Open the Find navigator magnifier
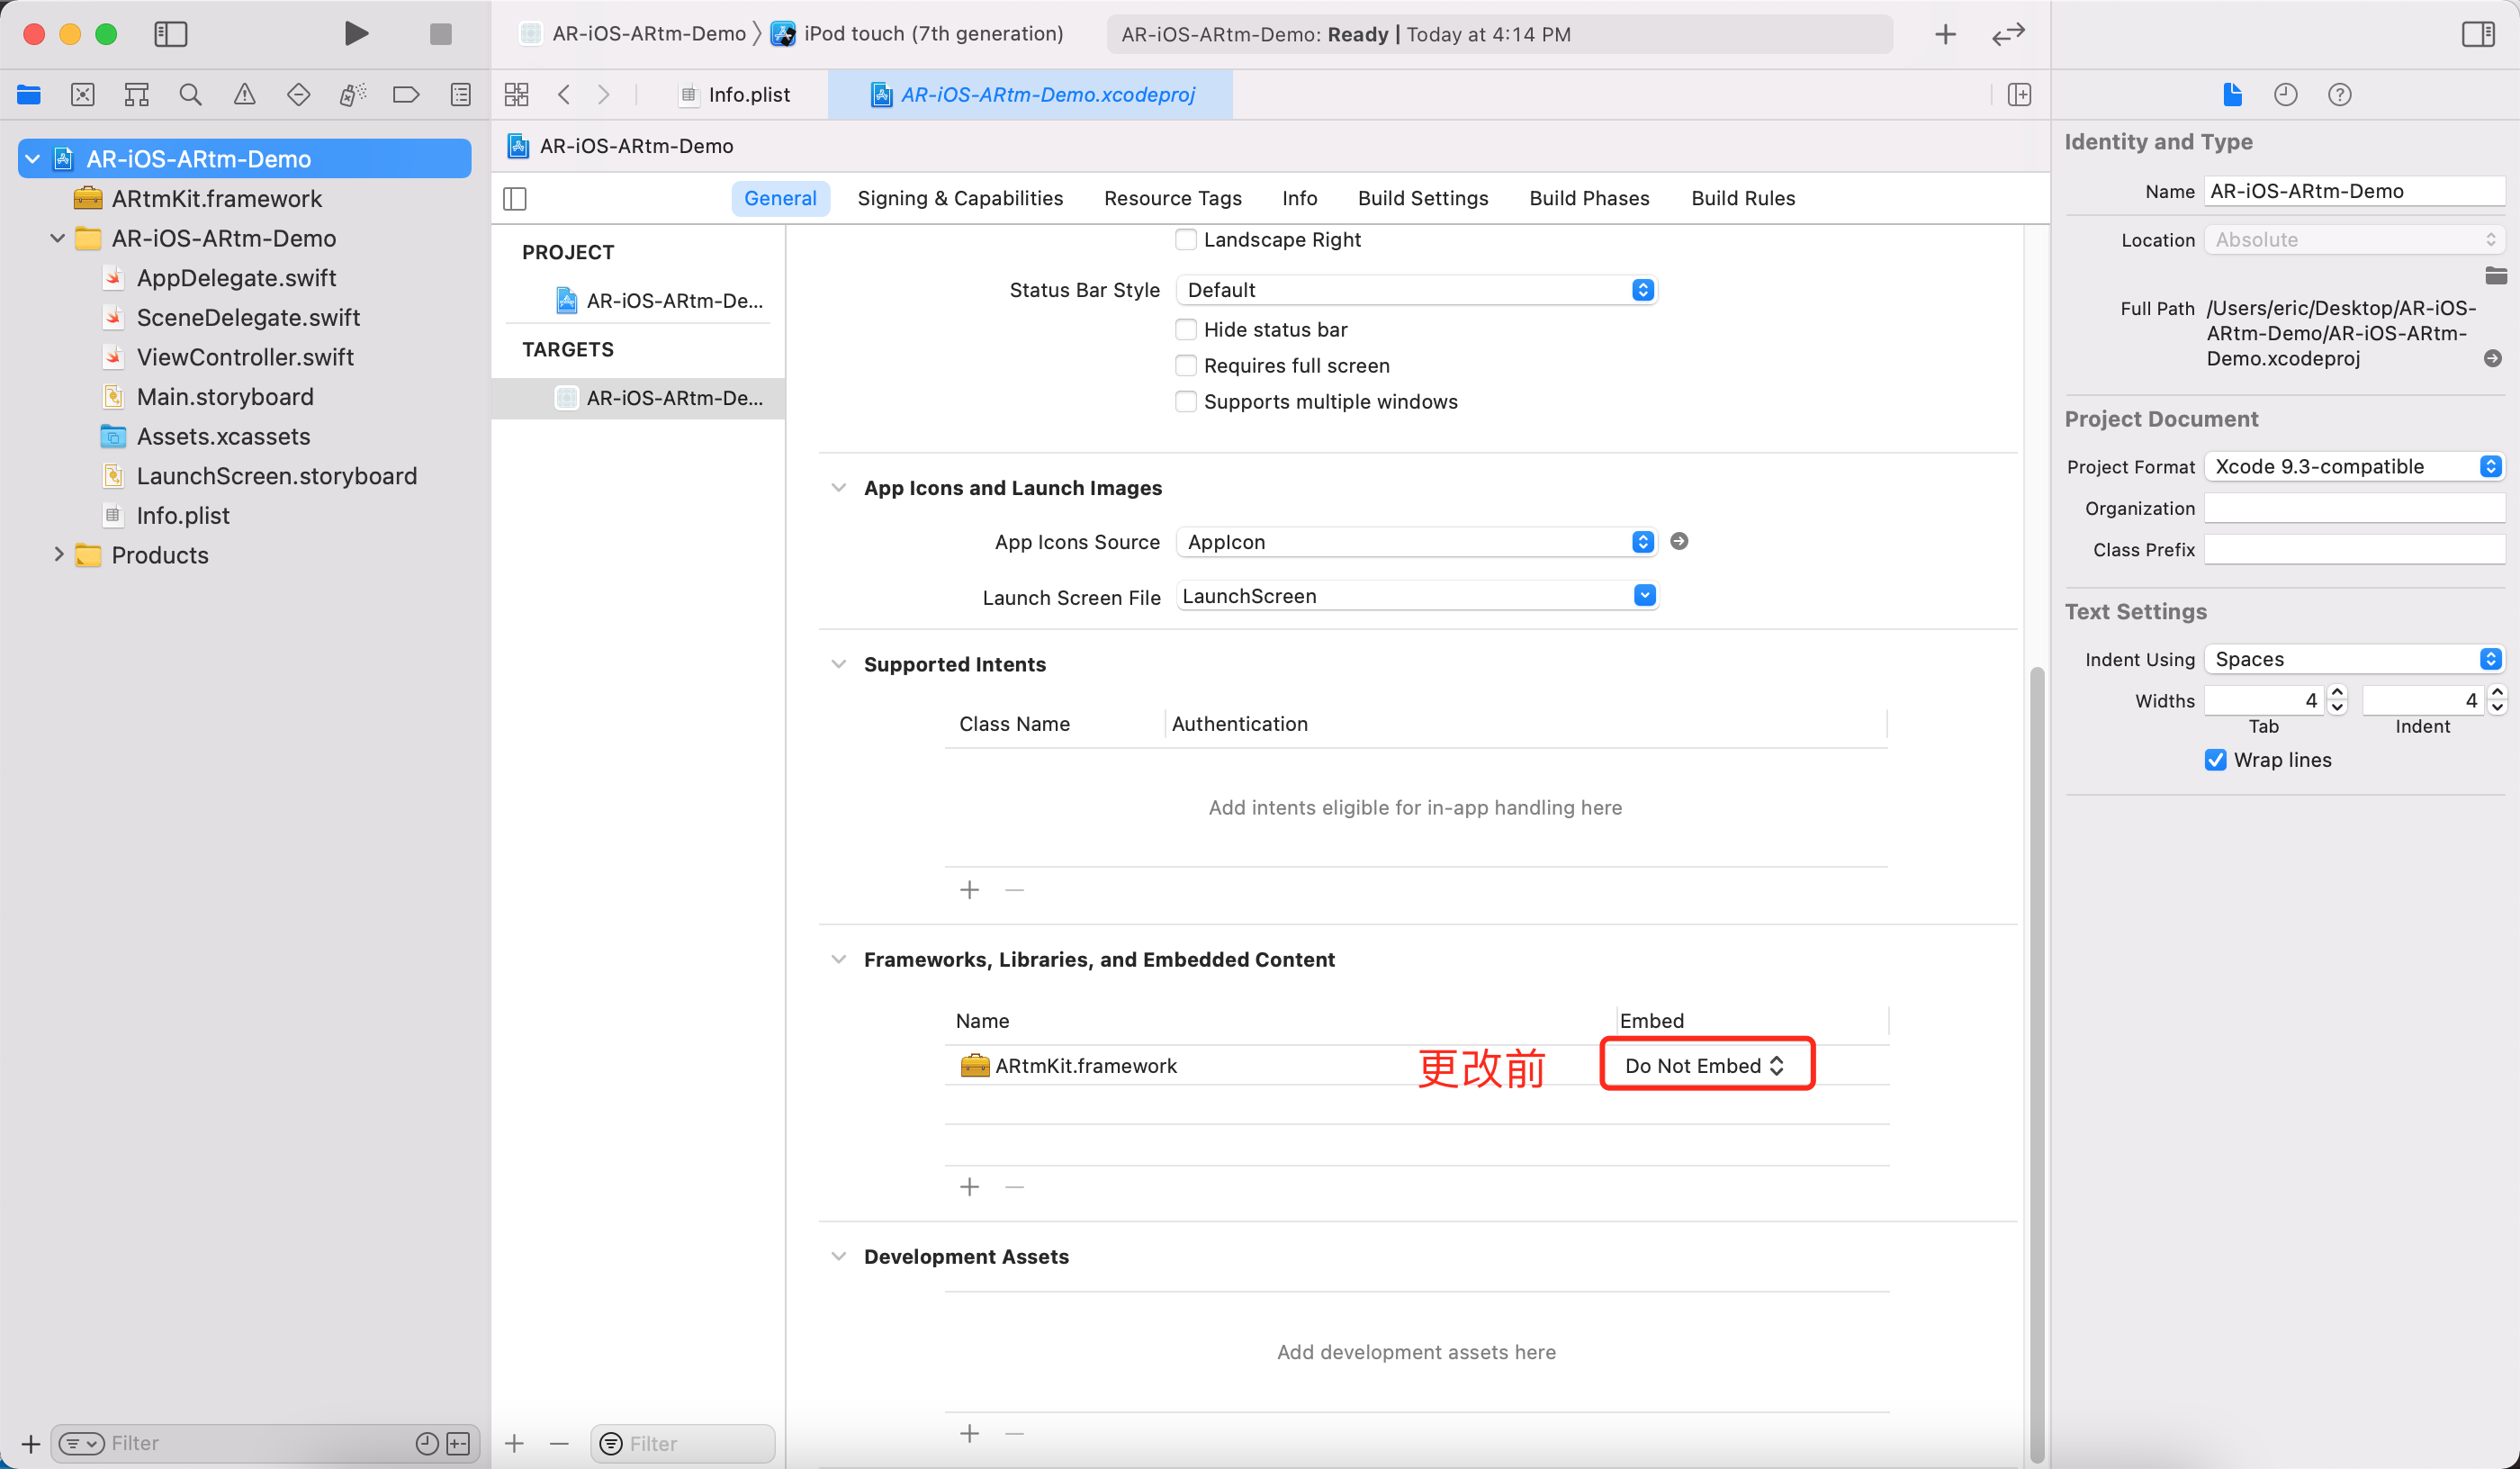Image resolution: width=2520 pixels, height=1469 pixels. [x=190, y=95]
